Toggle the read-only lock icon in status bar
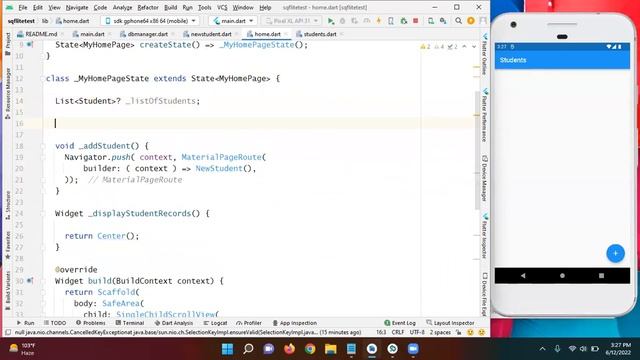The width and height of the screenshot is (640, 360). pos(459,332)
